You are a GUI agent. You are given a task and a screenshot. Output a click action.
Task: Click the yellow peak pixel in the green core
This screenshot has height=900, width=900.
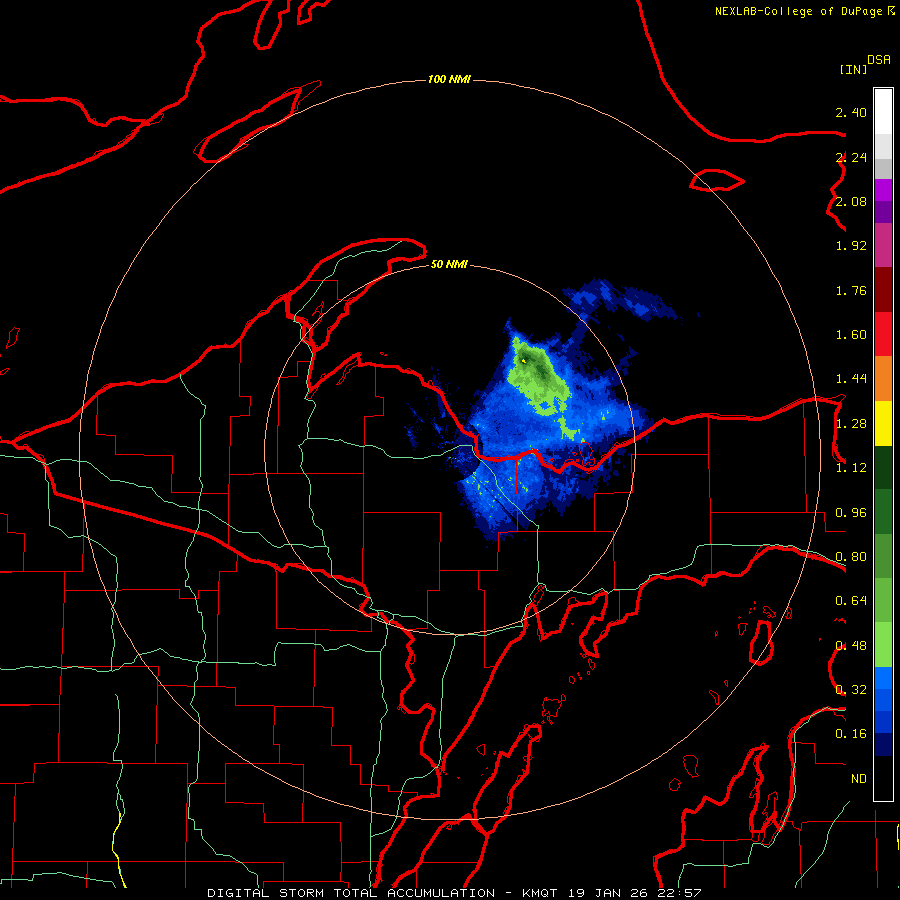(x=523, y=360)
